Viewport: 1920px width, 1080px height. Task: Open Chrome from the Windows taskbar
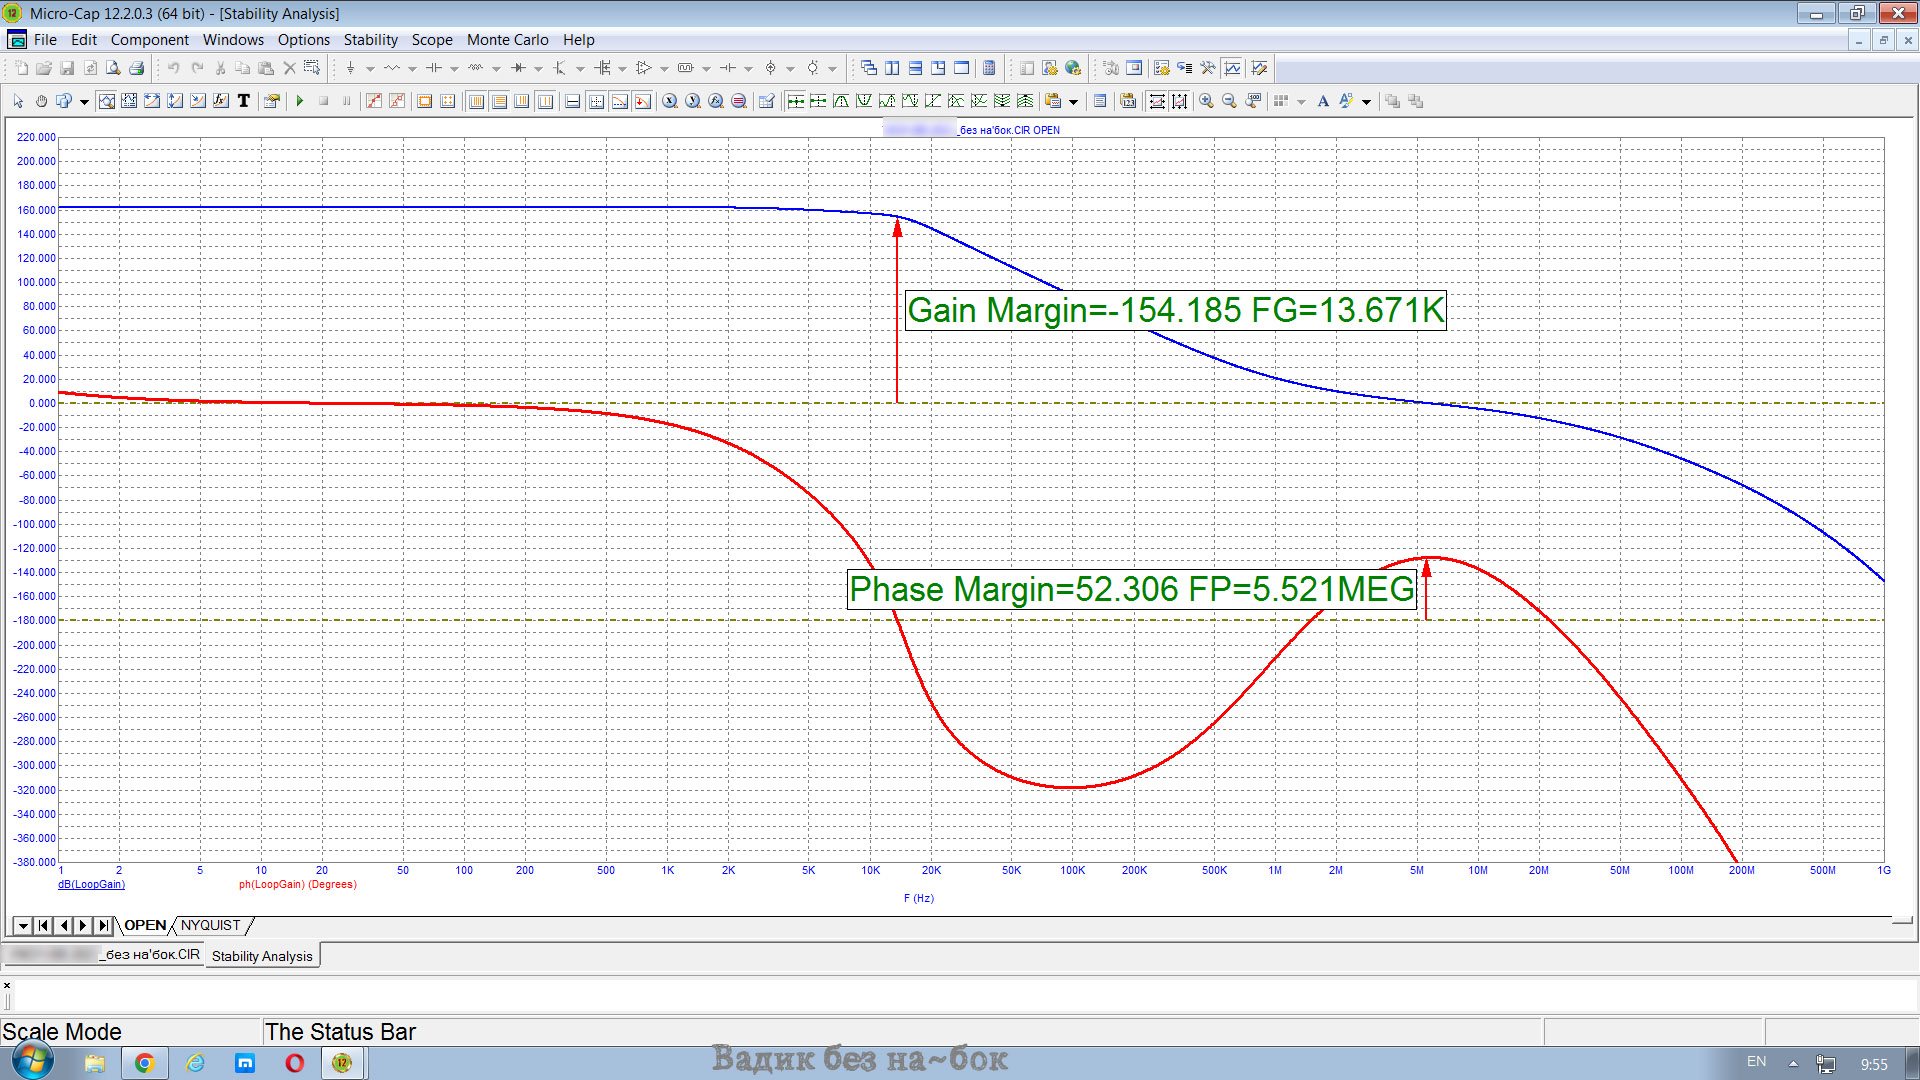click(x=144, y=1063)
